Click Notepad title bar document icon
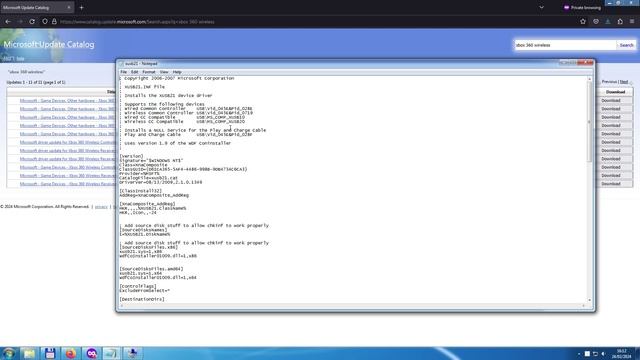This screenshot has height=360, width=640. [x=121, y=64]
